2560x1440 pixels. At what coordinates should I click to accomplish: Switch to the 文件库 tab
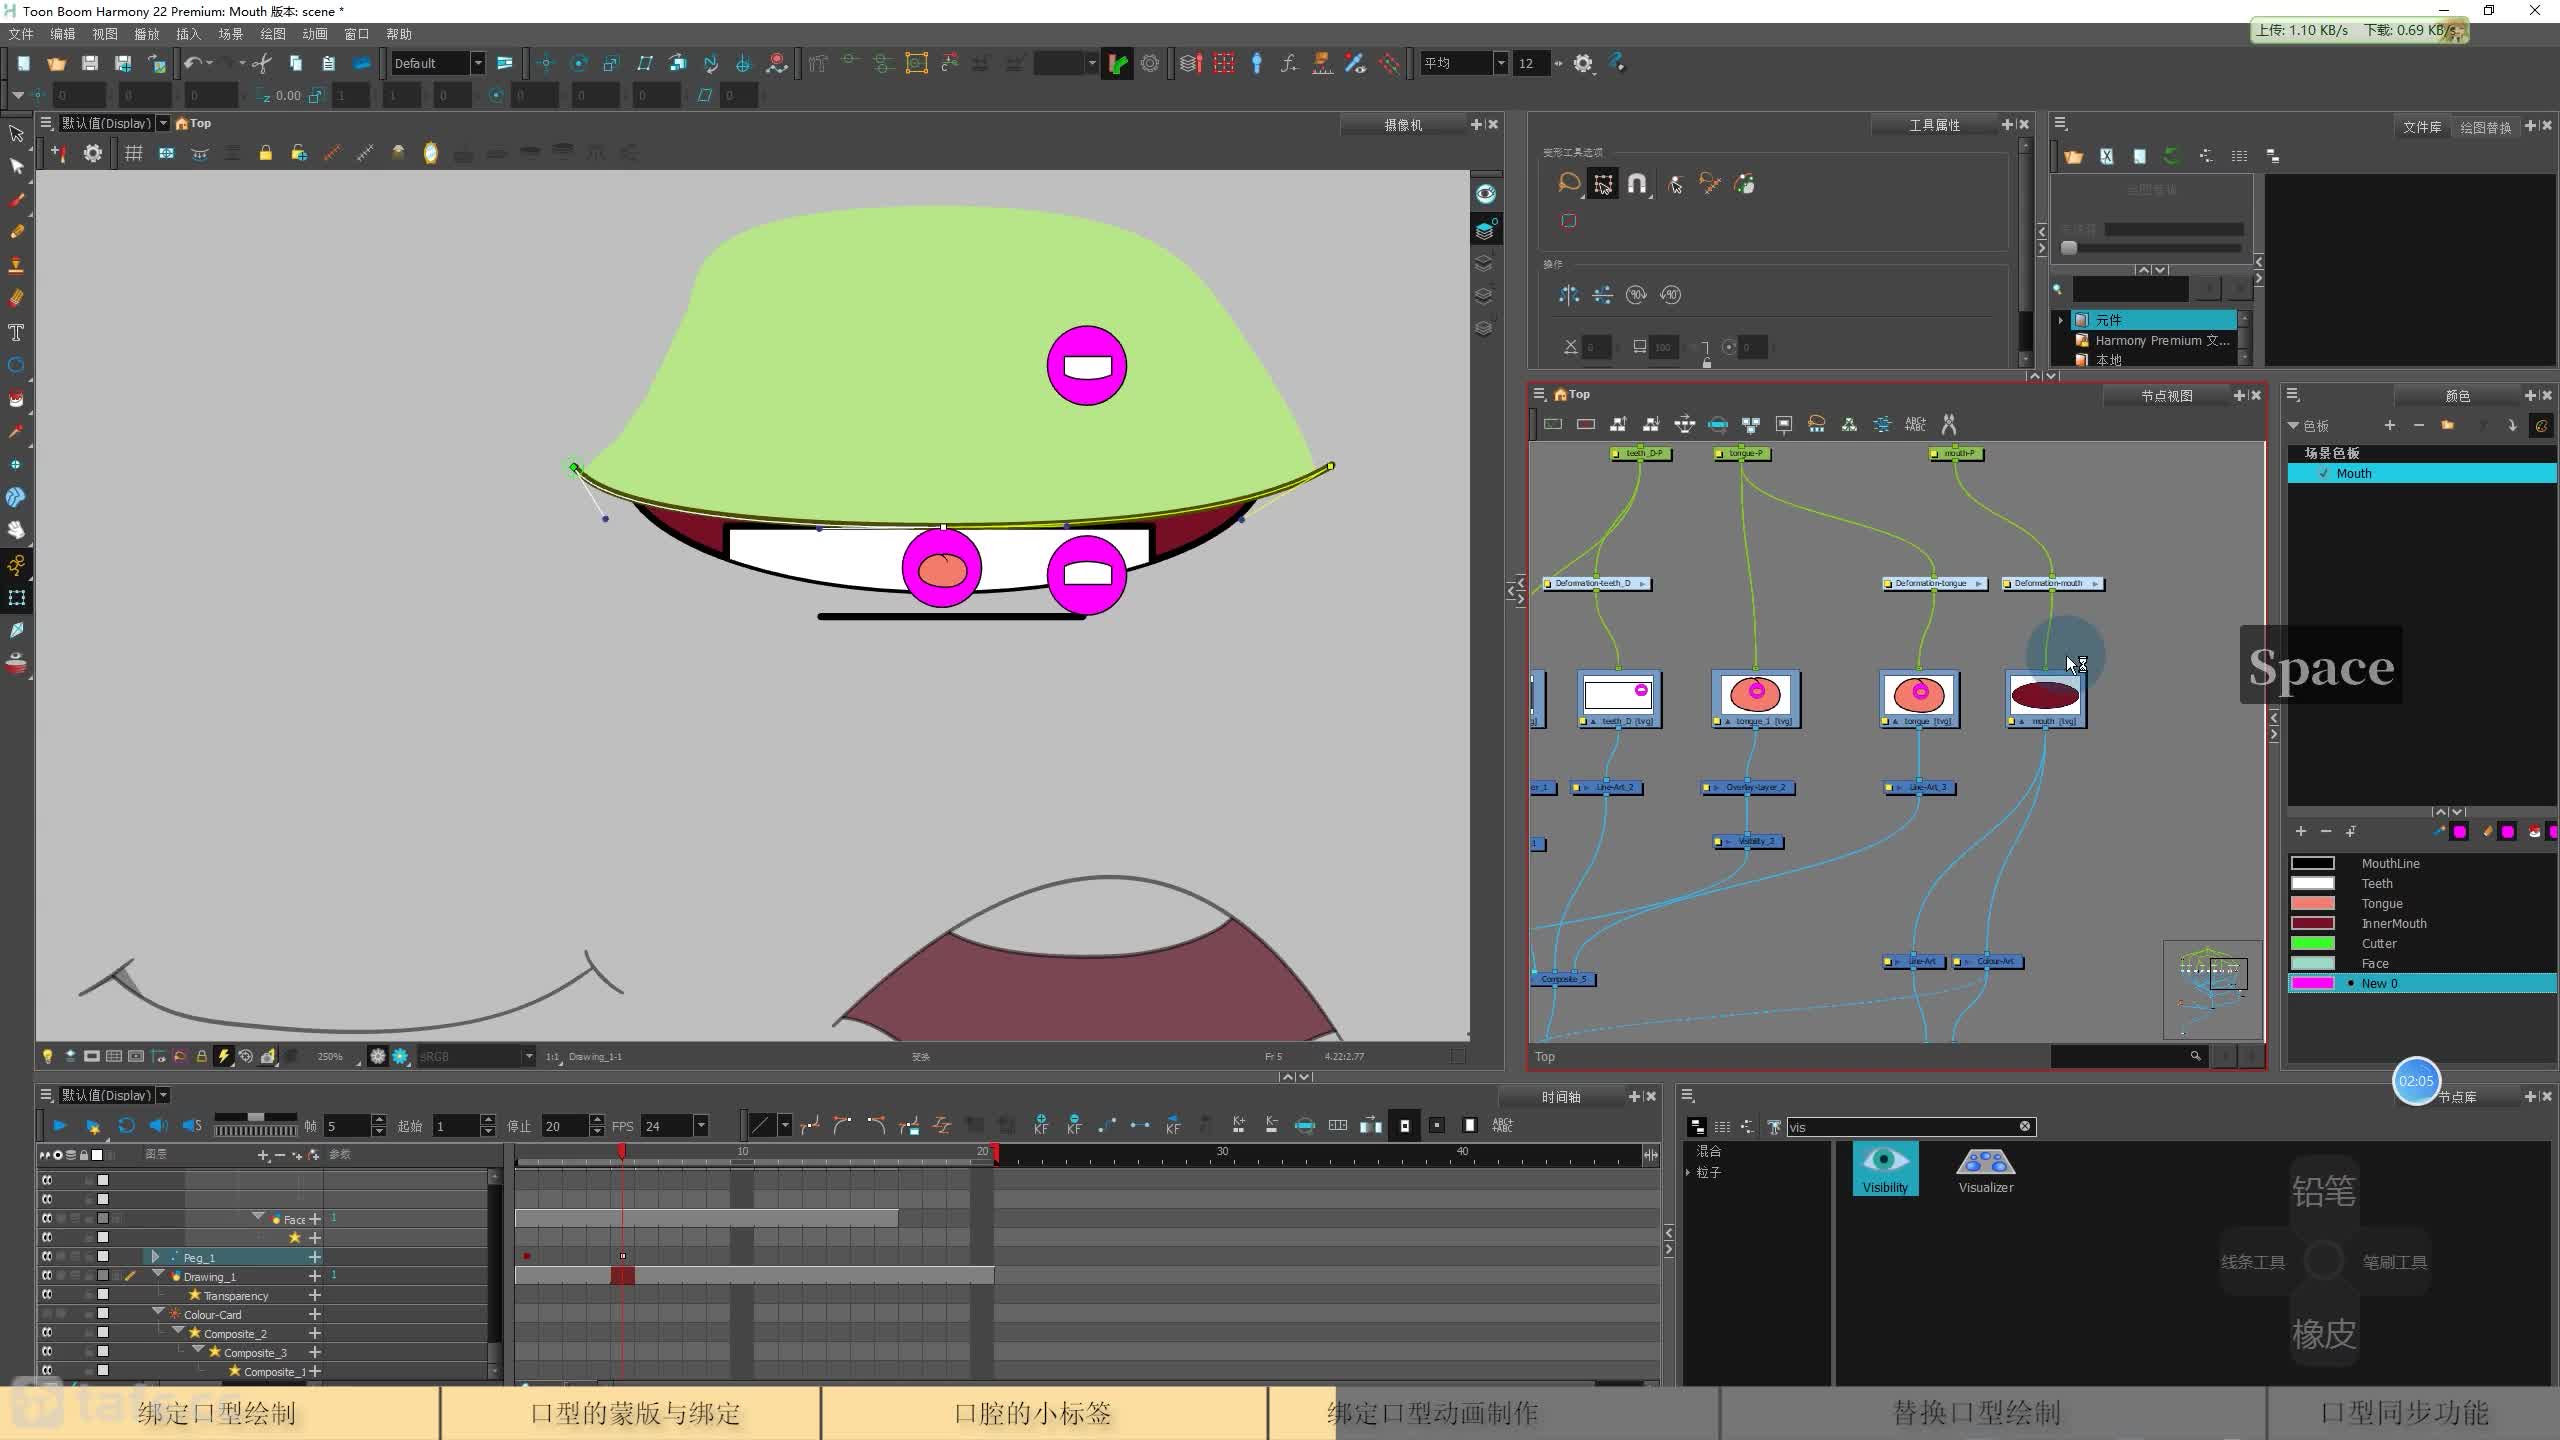[2421, 127]
